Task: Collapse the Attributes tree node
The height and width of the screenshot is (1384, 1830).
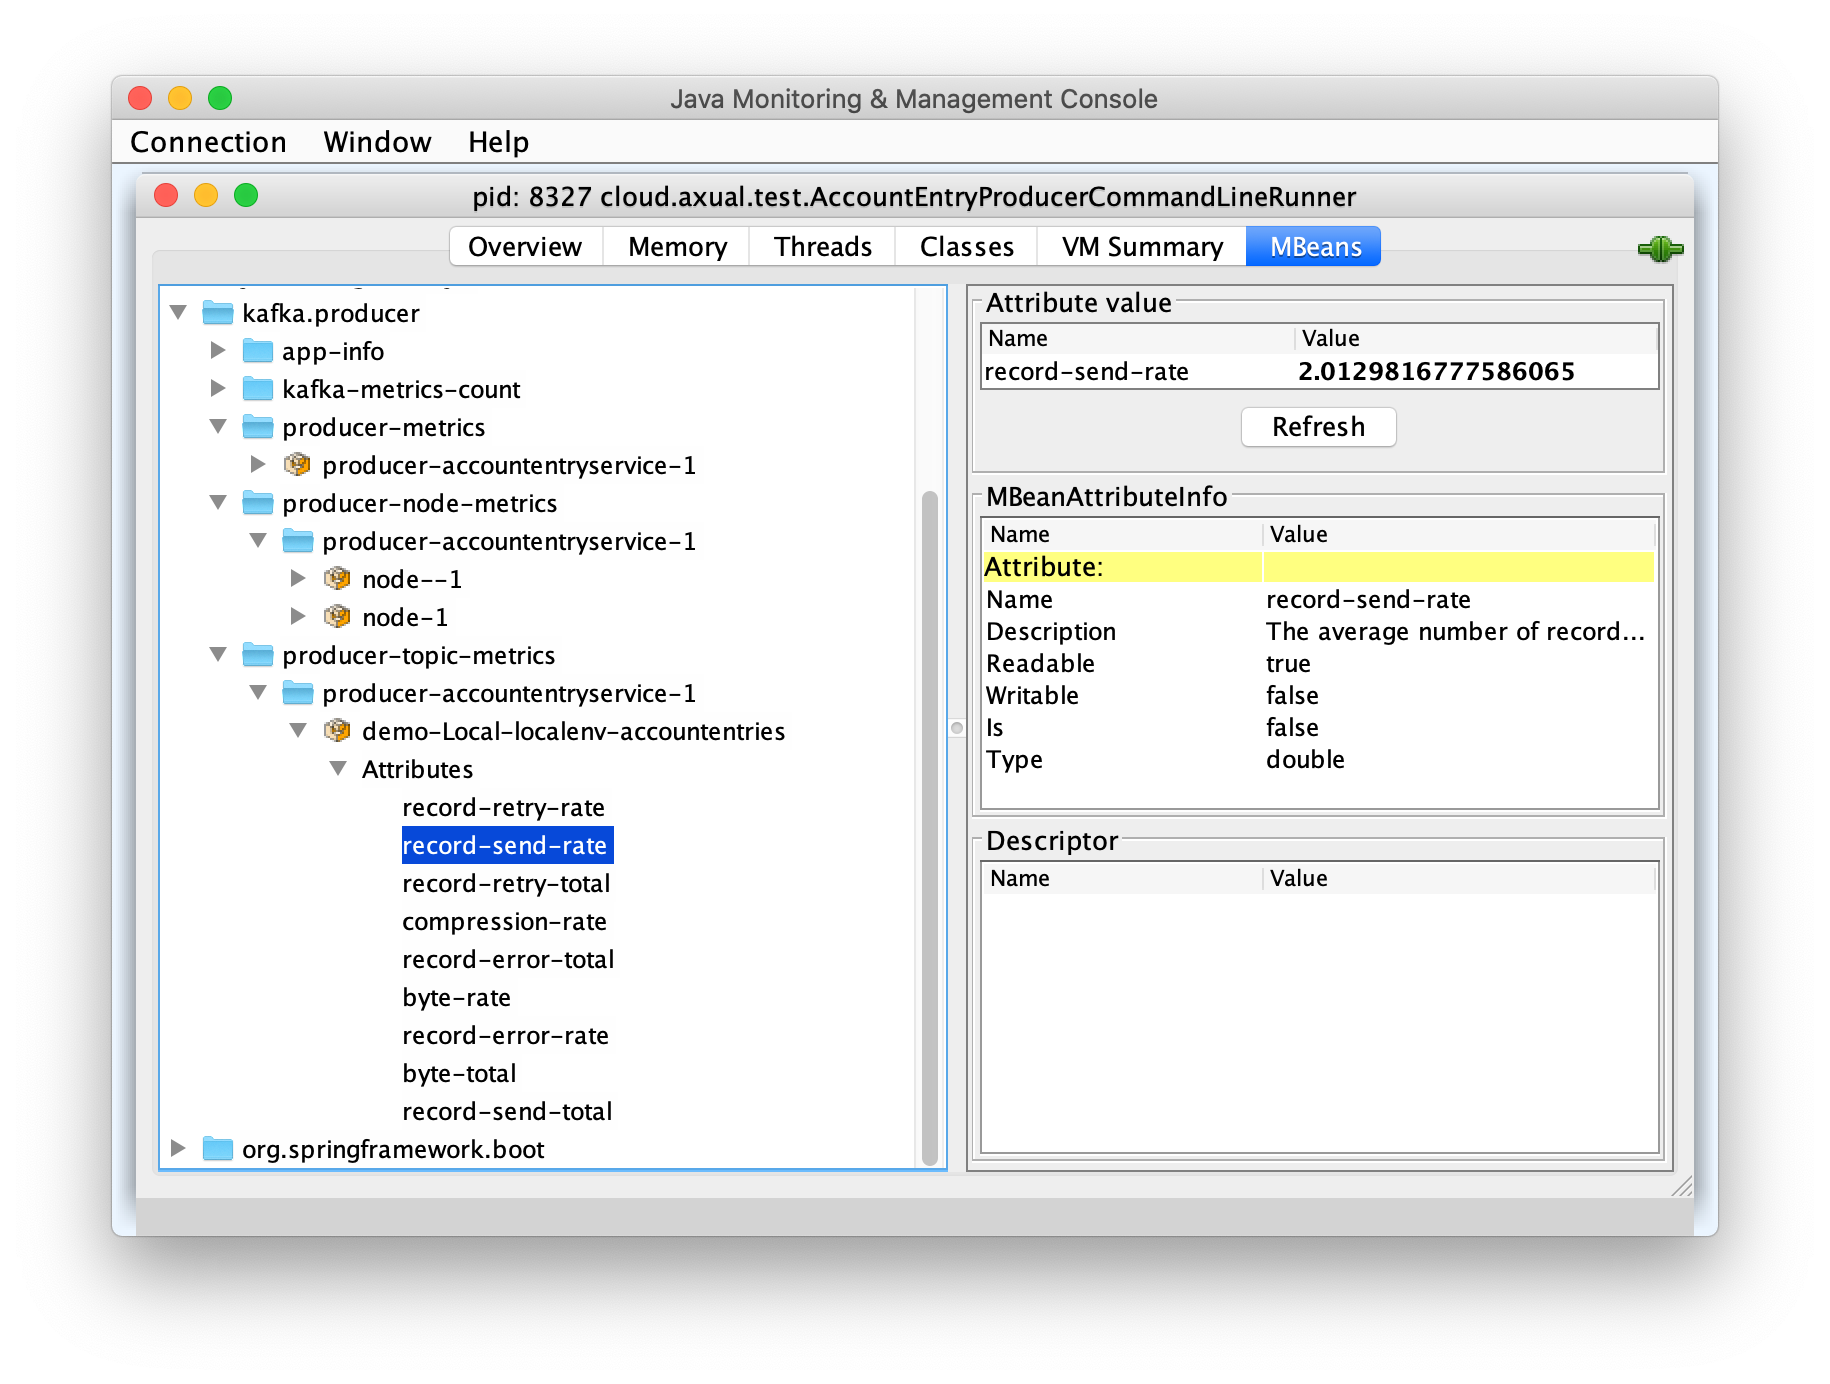Action: (x=337, y=769)
